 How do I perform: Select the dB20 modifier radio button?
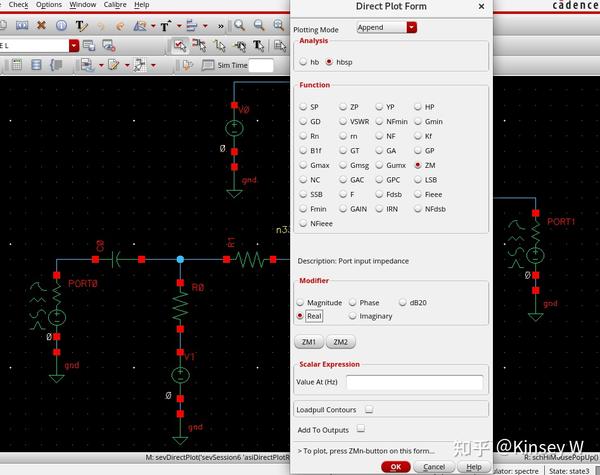pos(403,302)
